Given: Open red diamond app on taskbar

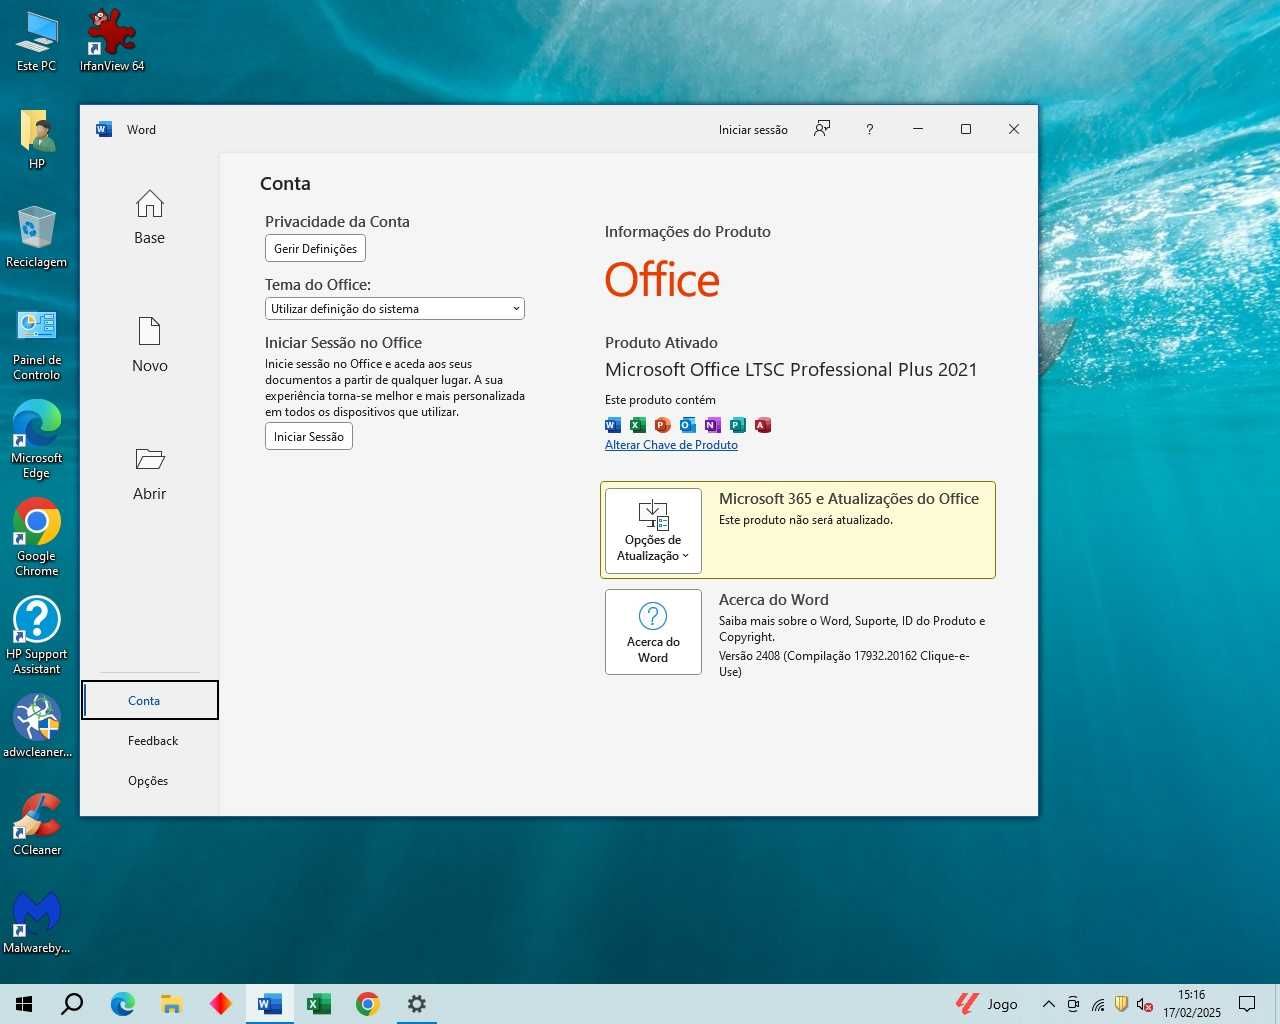Looking at the screenshot, I should [x=220, y=1004].
